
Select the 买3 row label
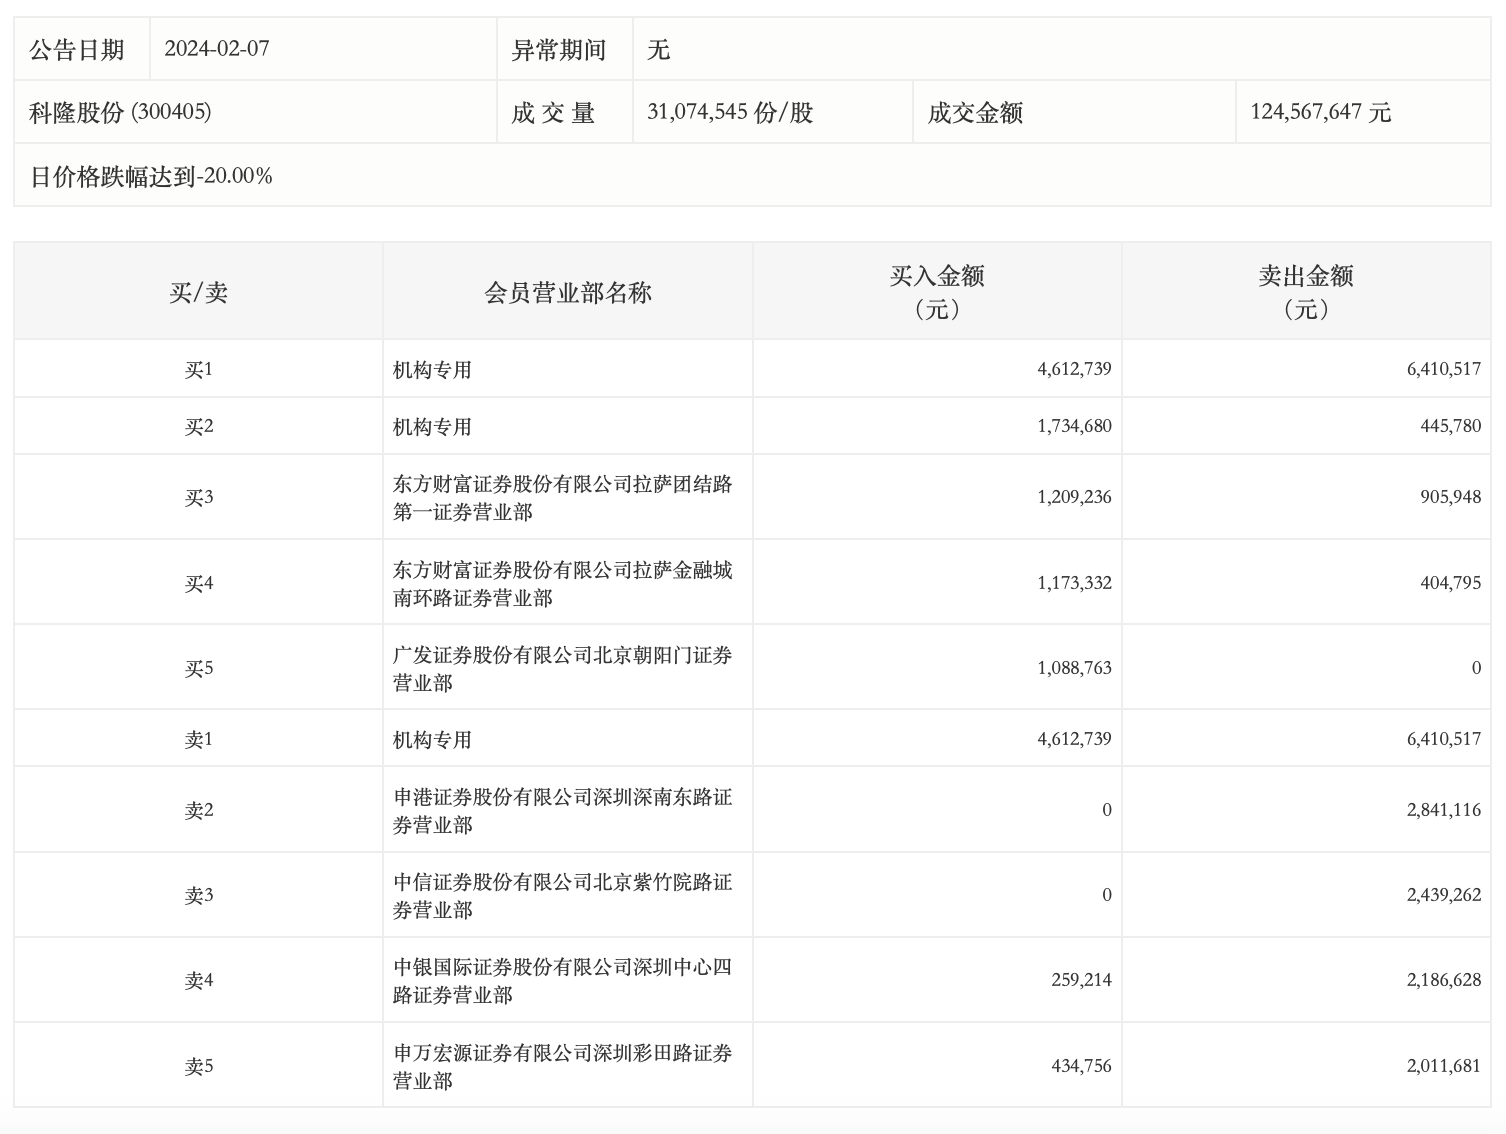(x=198, y=497)
